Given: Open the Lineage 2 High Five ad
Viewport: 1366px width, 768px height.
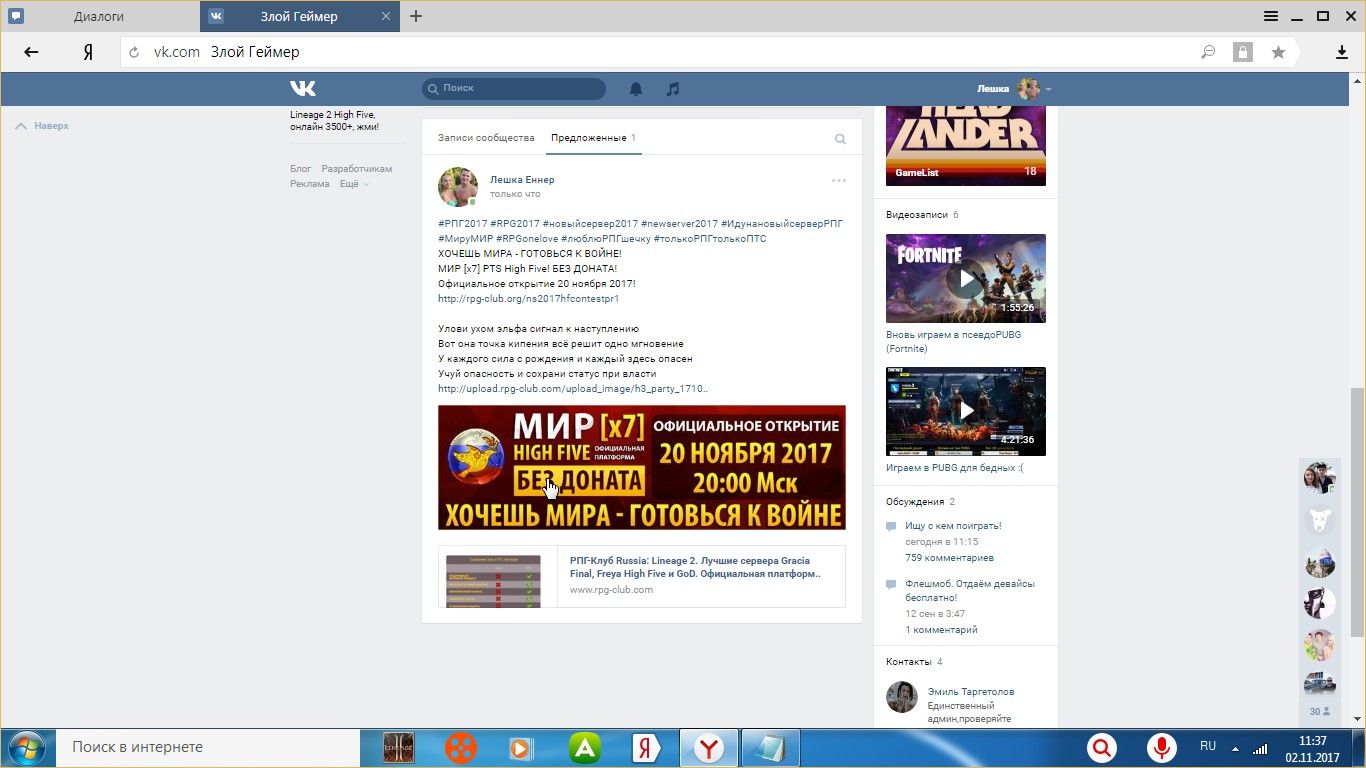Looking at the screenshot, I should pyautogui.click(x=334, y=121).
